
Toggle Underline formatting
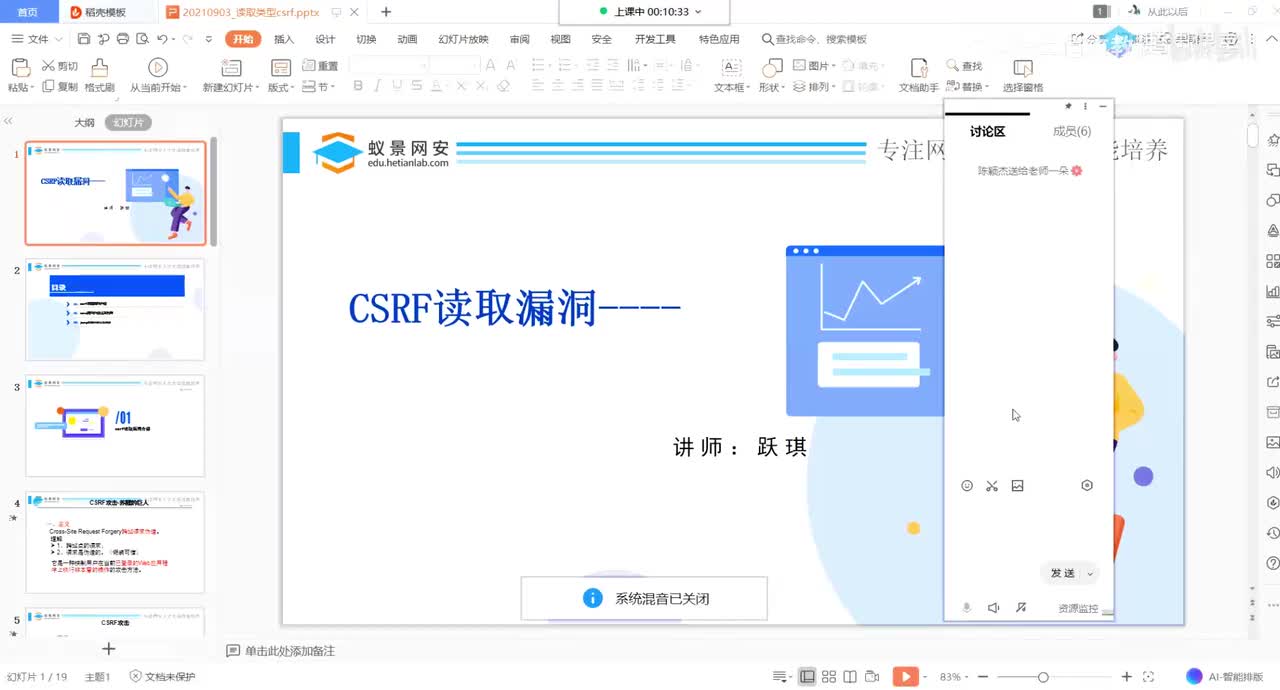399,87
